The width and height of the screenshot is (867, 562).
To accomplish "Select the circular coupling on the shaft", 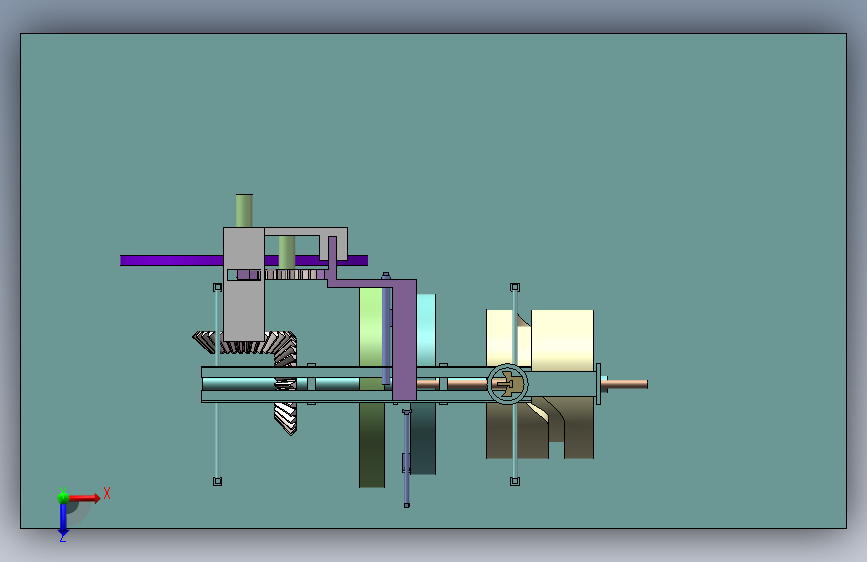I will (x=508, y=383).
